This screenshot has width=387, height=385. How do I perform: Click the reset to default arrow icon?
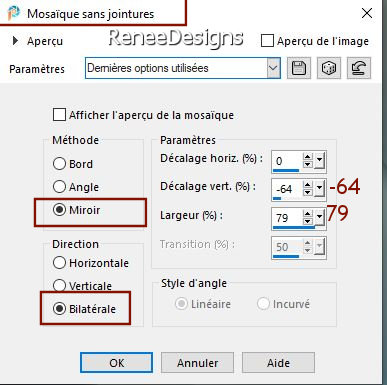tap(359, 68)
